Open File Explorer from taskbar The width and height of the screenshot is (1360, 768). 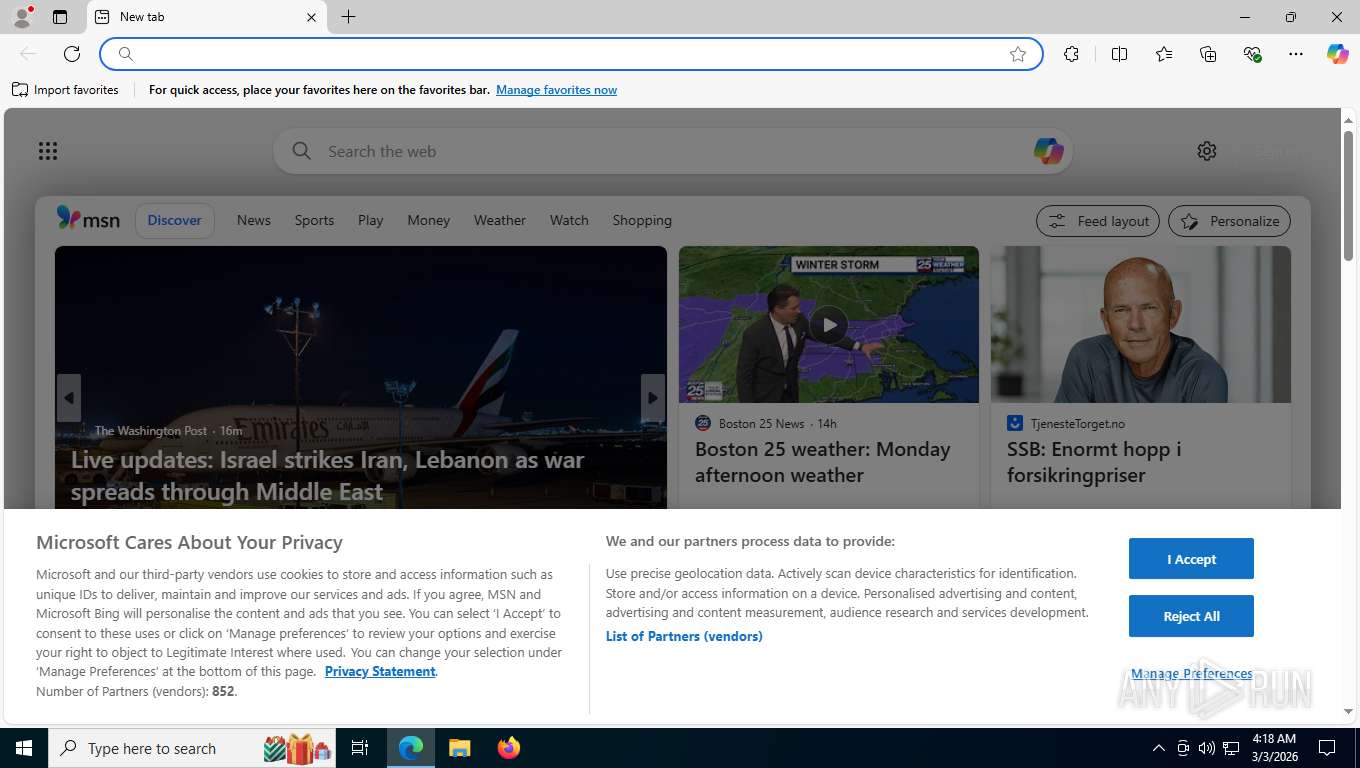459,748
